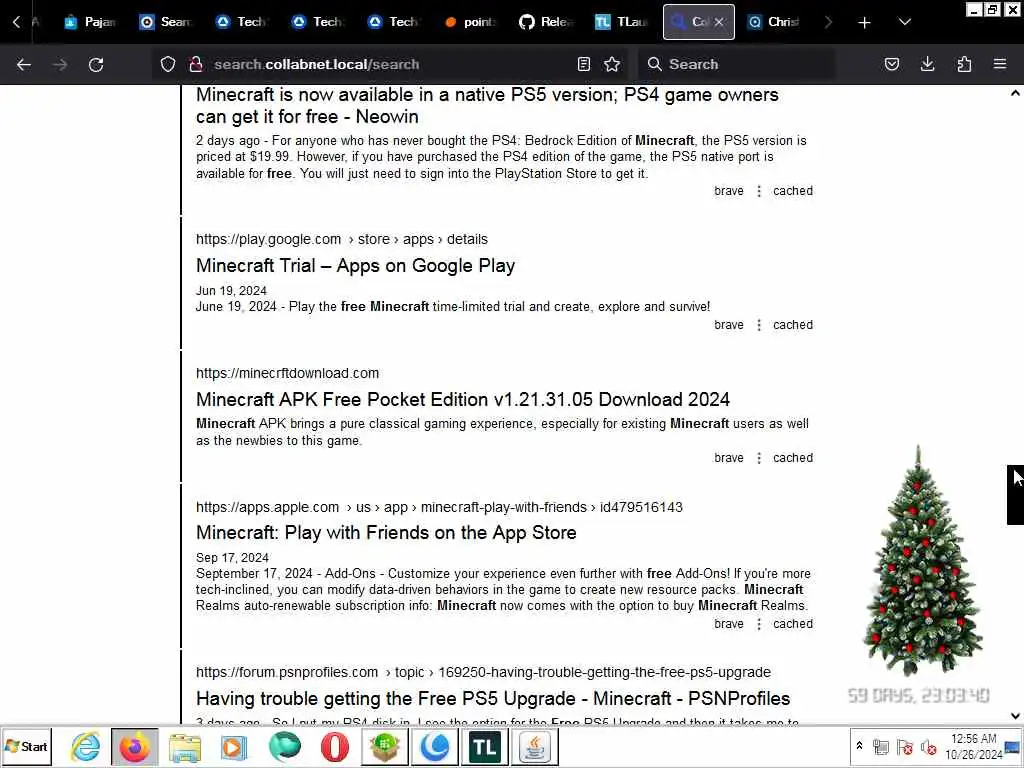
Task: Click the page scrollbar up arrow
Action: point(1015,93)
